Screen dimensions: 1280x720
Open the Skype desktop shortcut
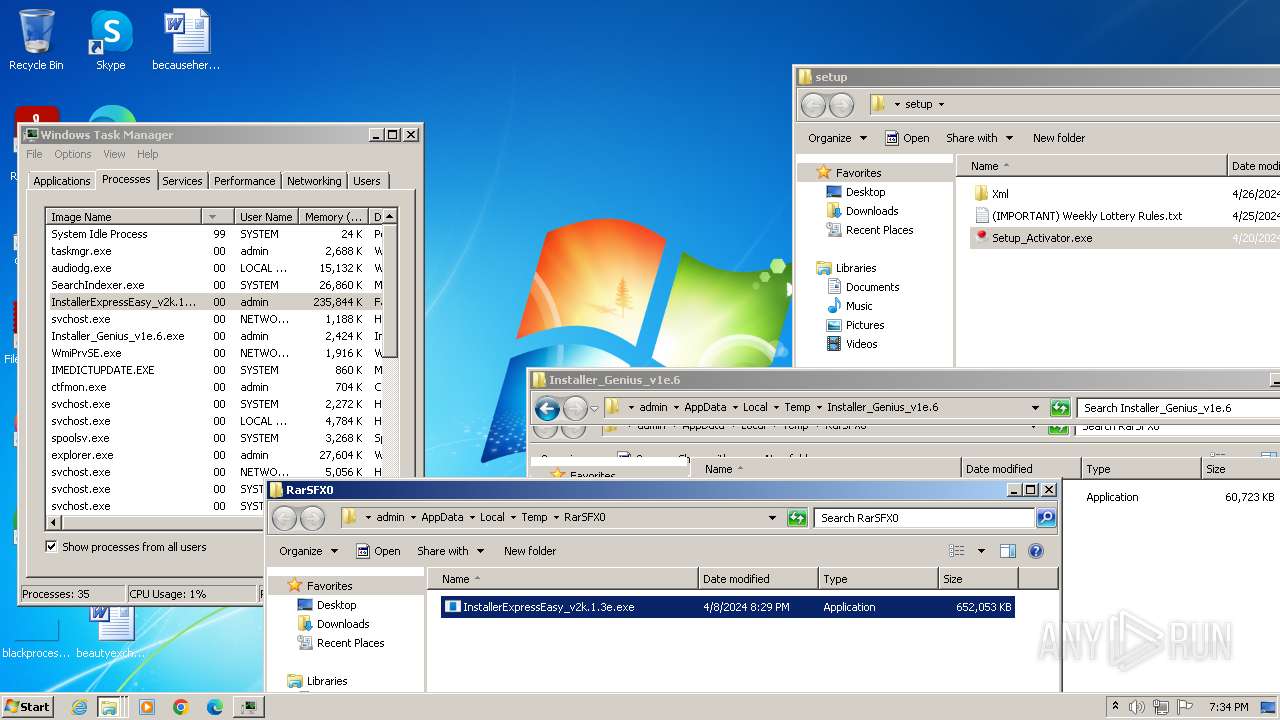click(110, 40)
